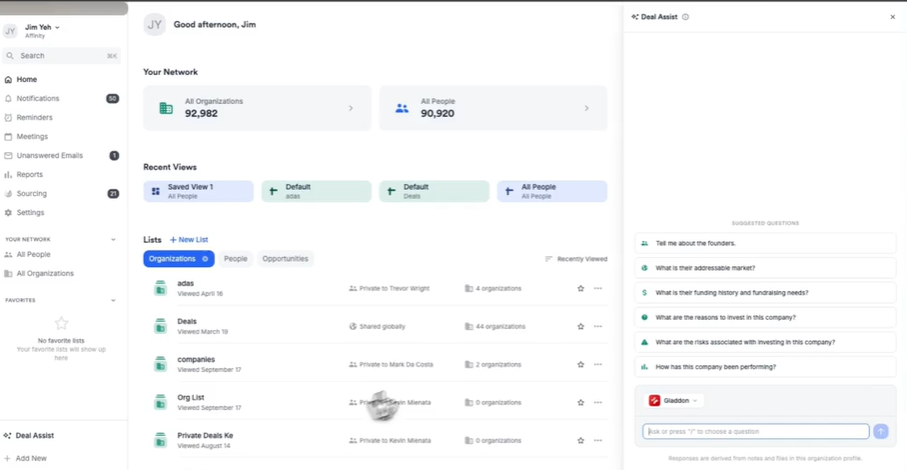907x470 pixels.
Task: Click the Deal Assist info icon
Action: click(685, 17)
